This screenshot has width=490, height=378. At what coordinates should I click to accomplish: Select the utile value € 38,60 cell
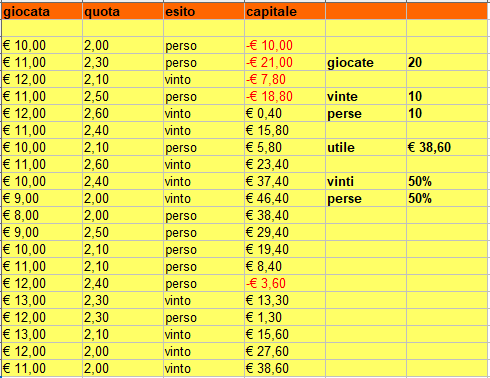tap(447, 147)
